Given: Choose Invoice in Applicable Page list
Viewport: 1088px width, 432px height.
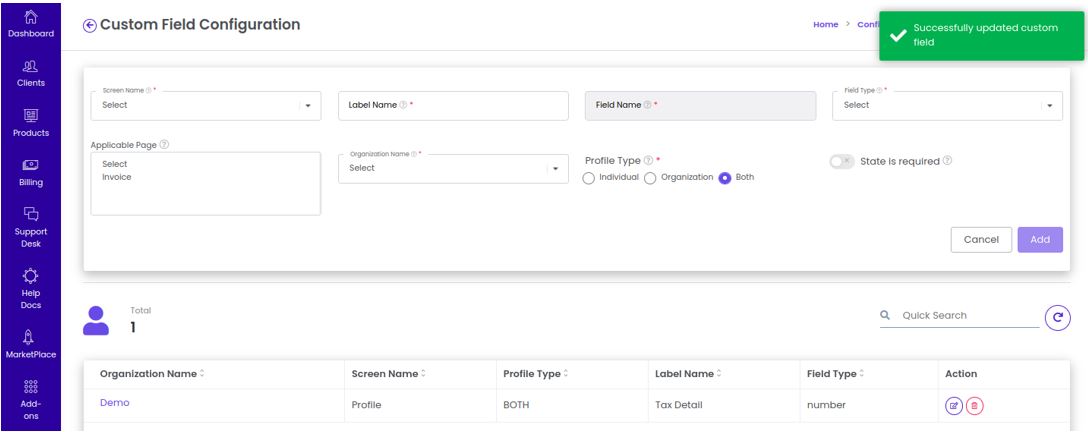Looking at the screenshot, I should click(117, 178).
